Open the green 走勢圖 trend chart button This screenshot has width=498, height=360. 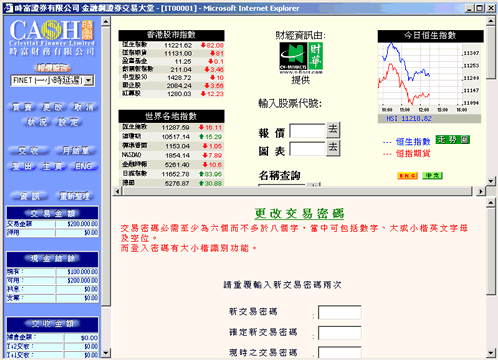[x=453, y=140]
